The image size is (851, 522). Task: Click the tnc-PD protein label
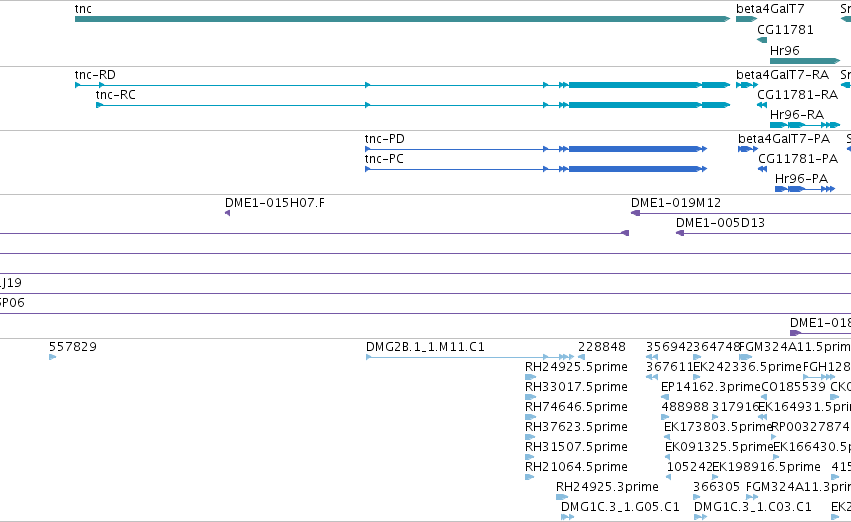pyautogui.click(x=385, y=138)
